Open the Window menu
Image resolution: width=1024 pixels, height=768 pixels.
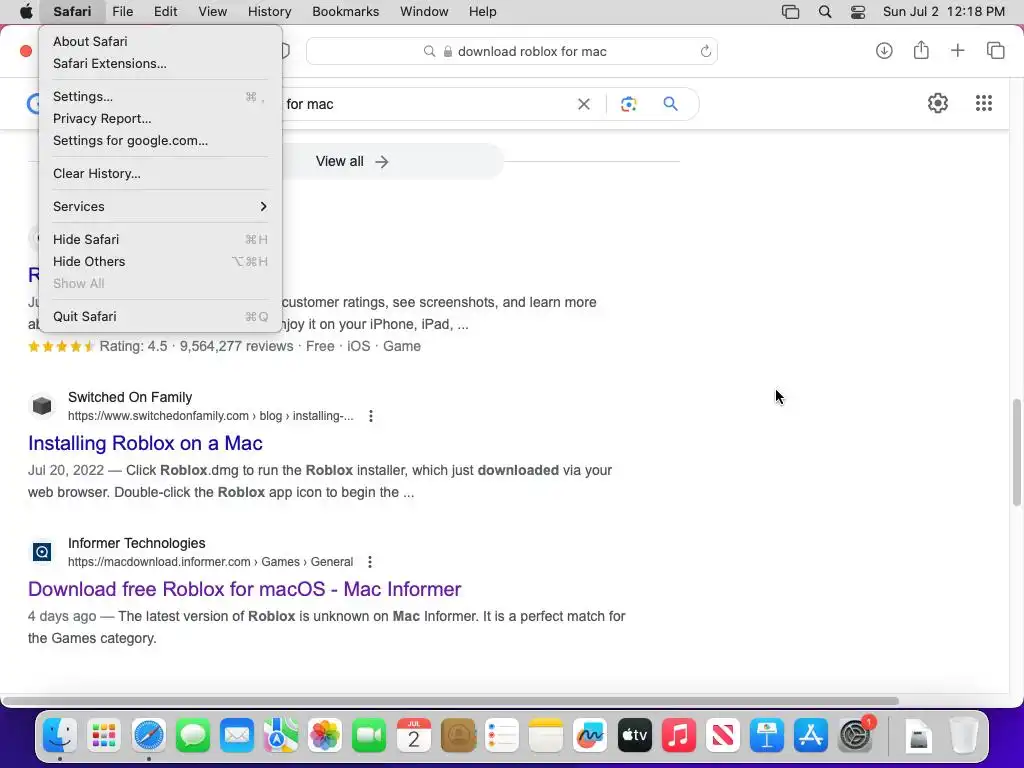pos(424,12)
